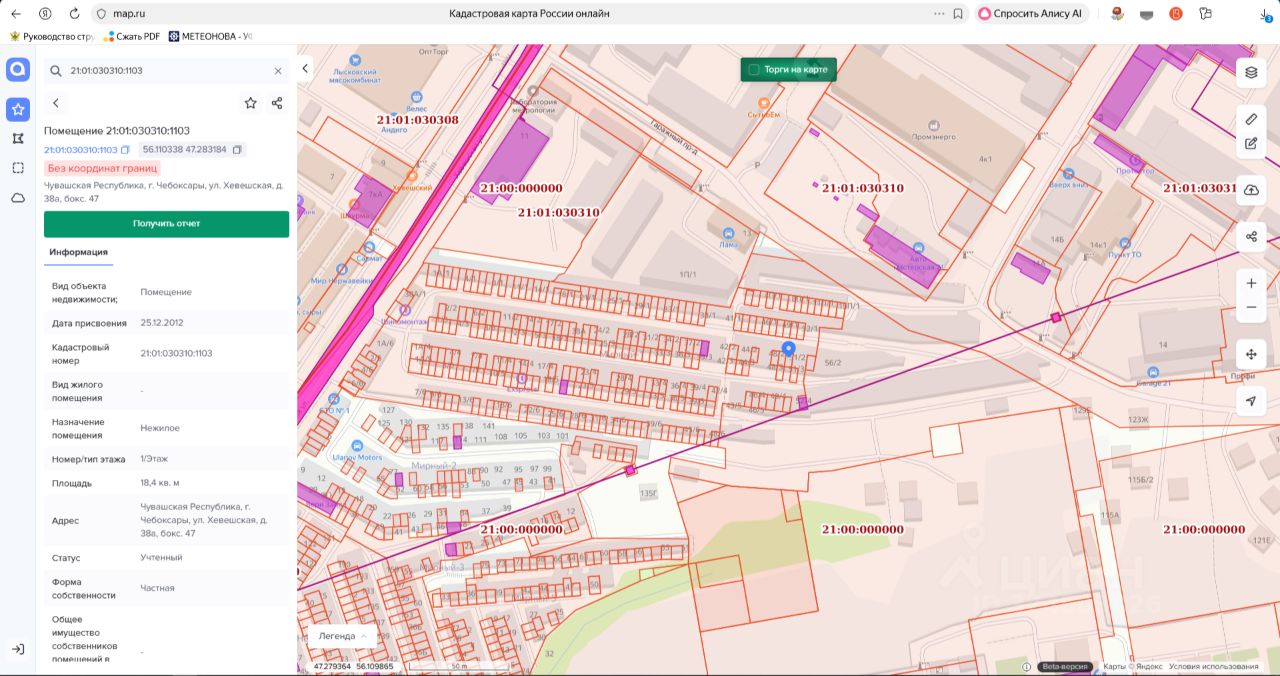
Task: Copy the coordinates 56.110338 47.283184
Action: click(x=237, y=150)
